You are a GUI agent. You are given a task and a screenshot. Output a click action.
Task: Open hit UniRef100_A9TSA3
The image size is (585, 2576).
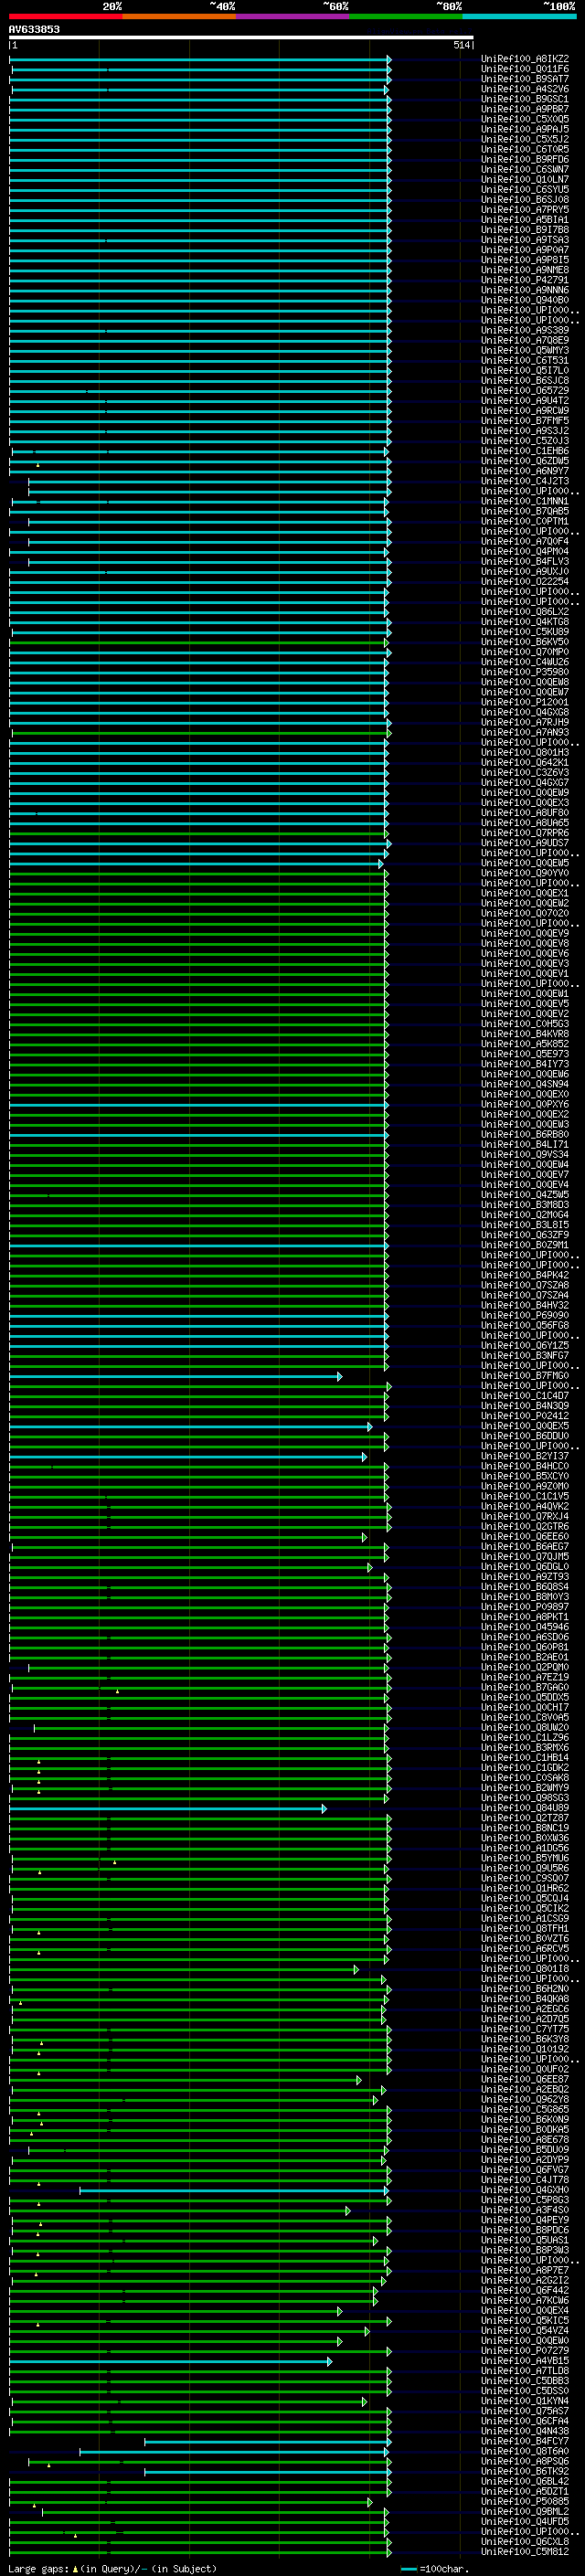pos(525,240)
